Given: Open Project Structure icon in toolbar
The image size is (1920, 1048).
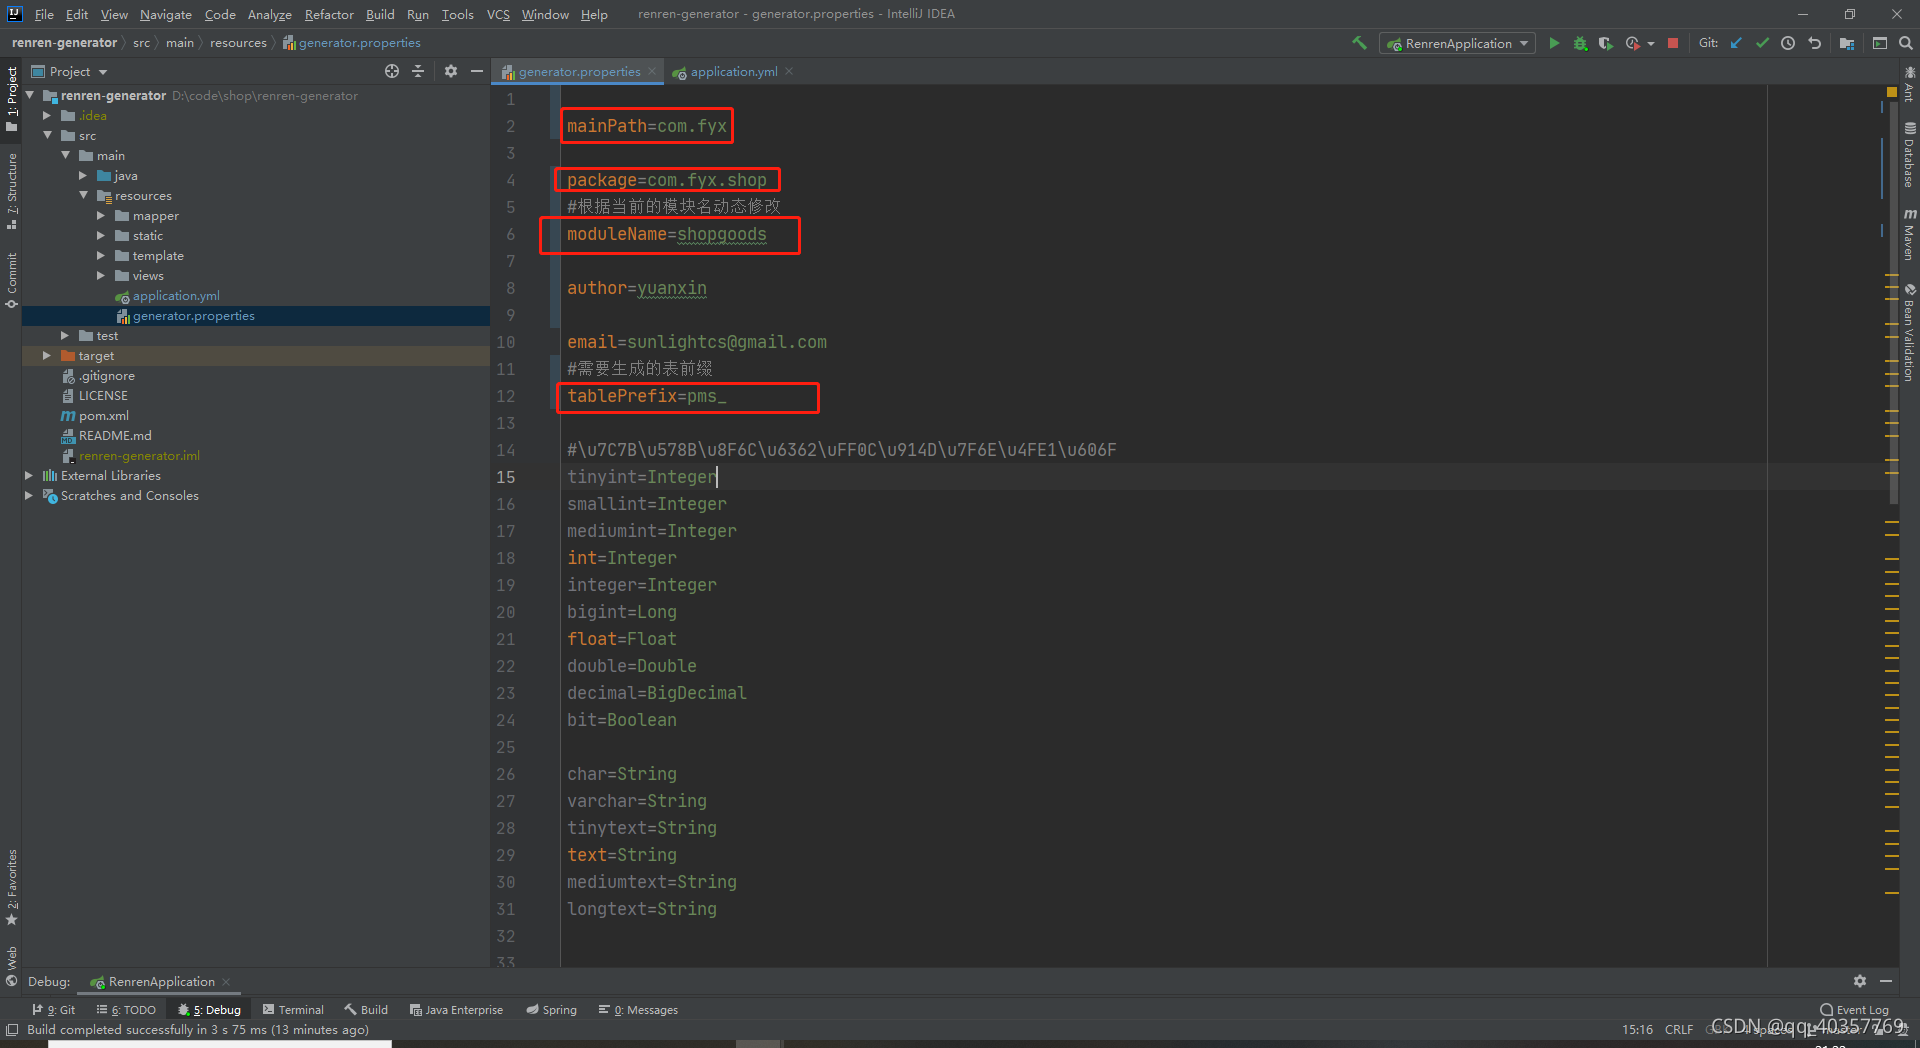Looking at the screenshot, I should point(1847,43).
